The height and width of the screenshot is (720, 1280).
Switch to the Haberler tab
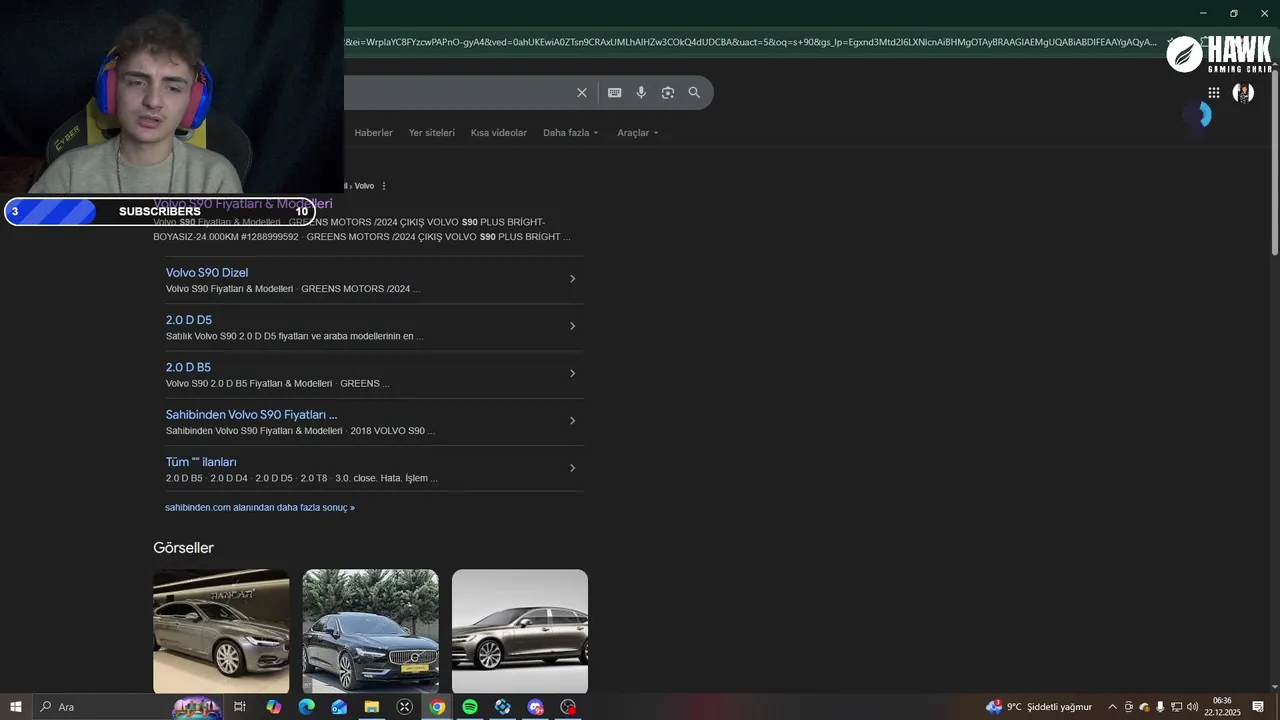tap(373, 133)
